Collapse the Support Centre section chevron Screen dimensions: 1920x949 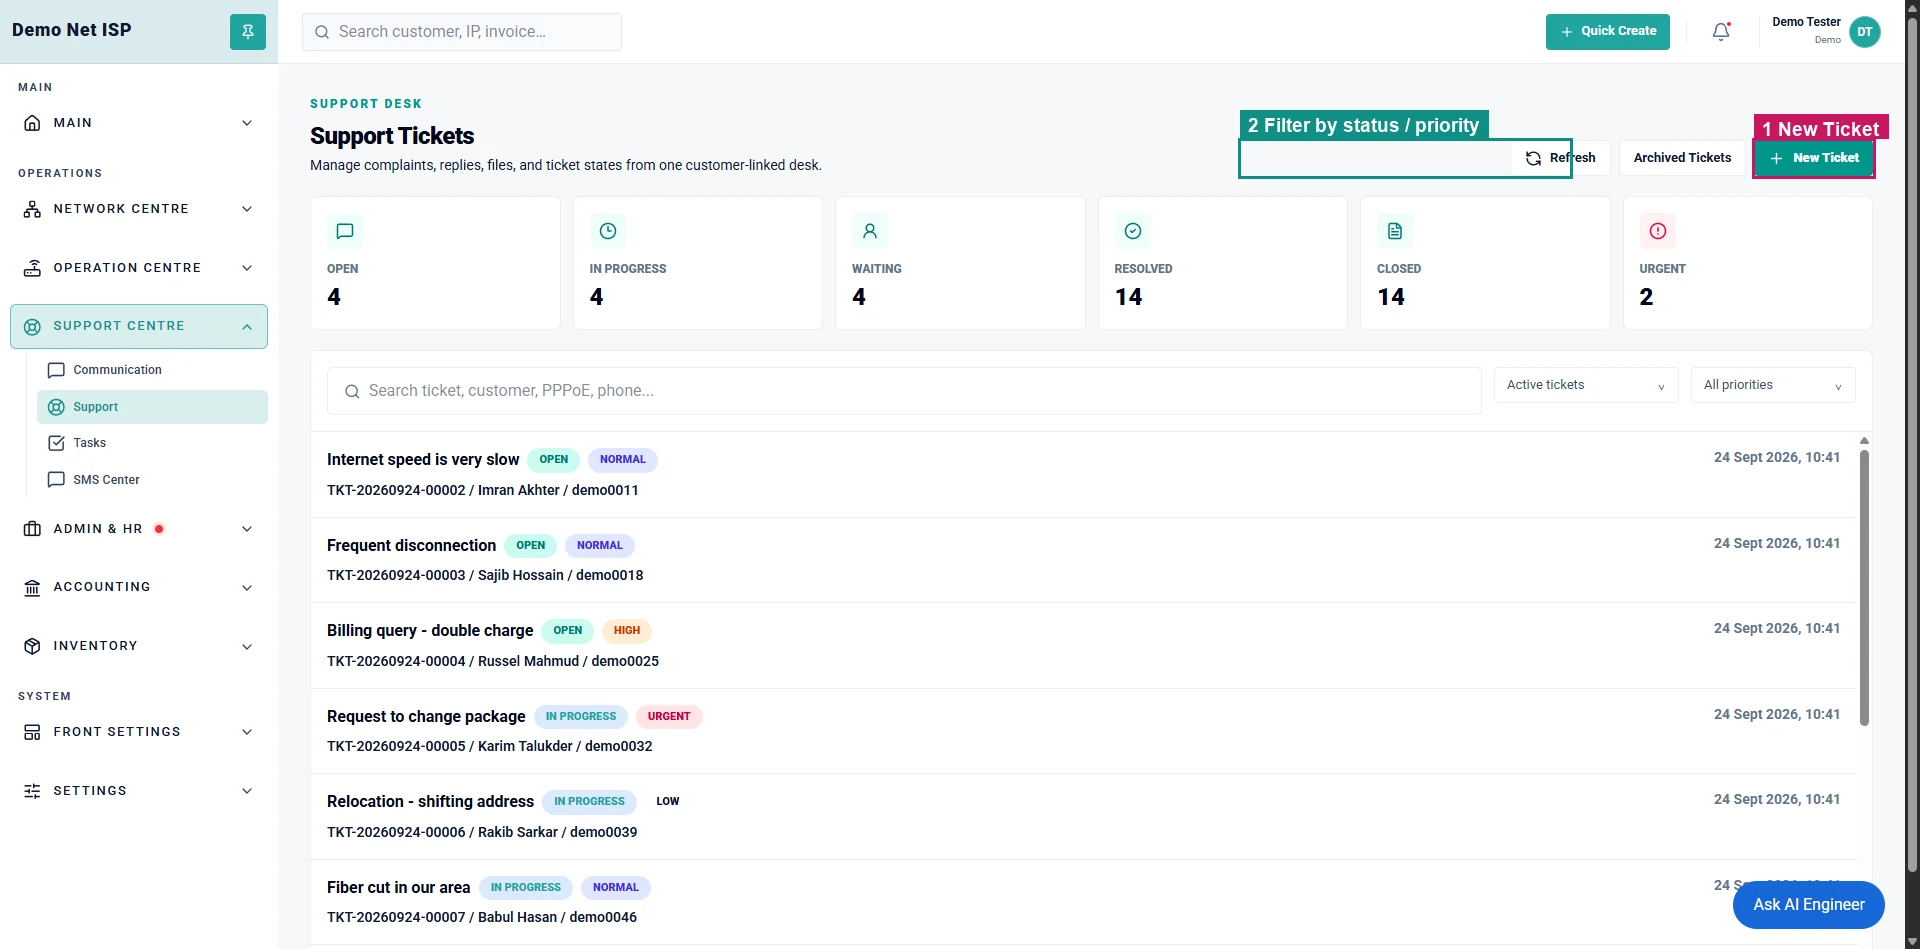[247, 327]
